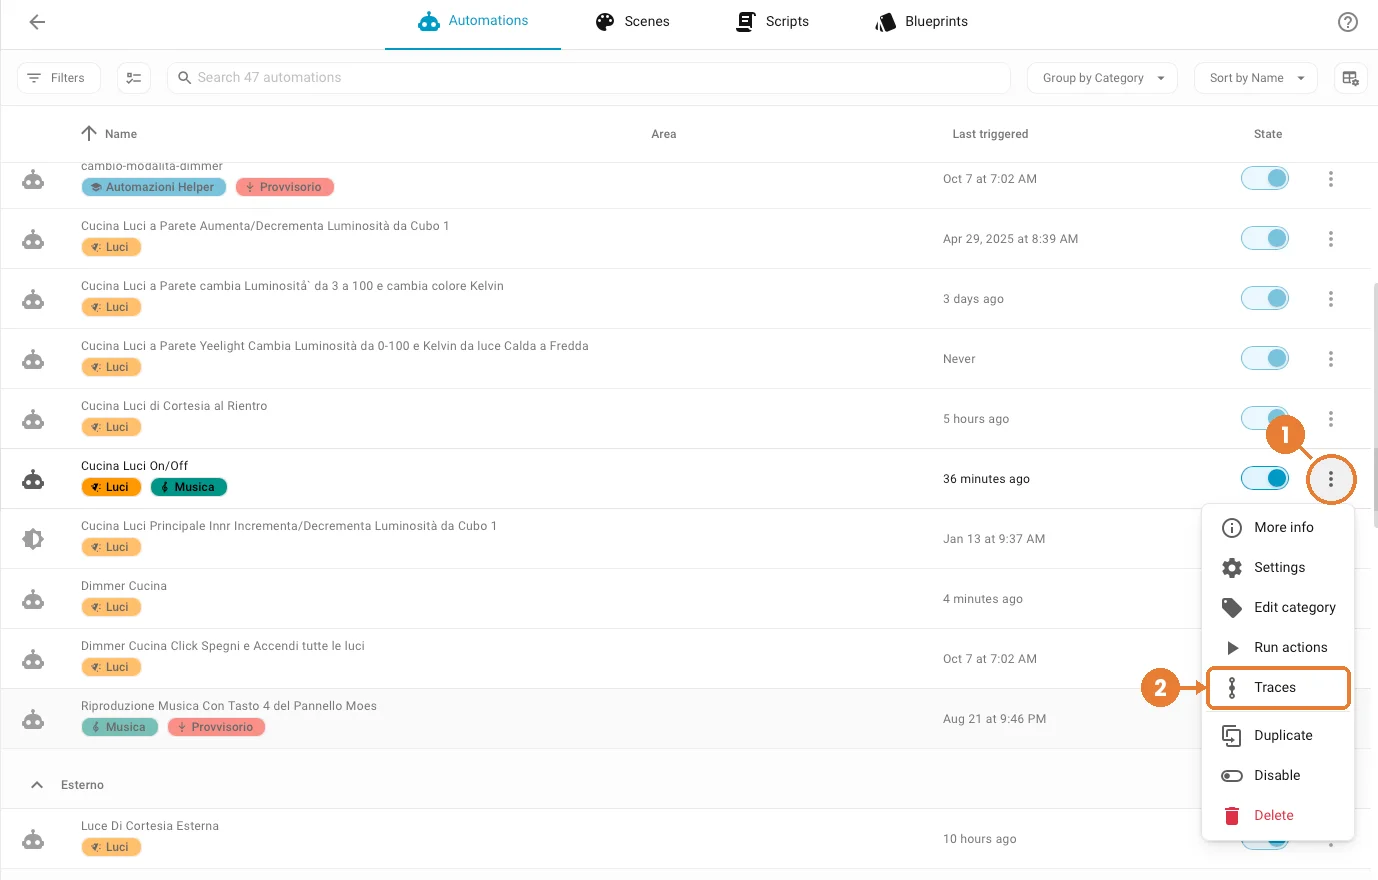Click Luci label on Dimmer Cucina row
This screenshot has width=1378, height=880.
click(x=111, y=607)
